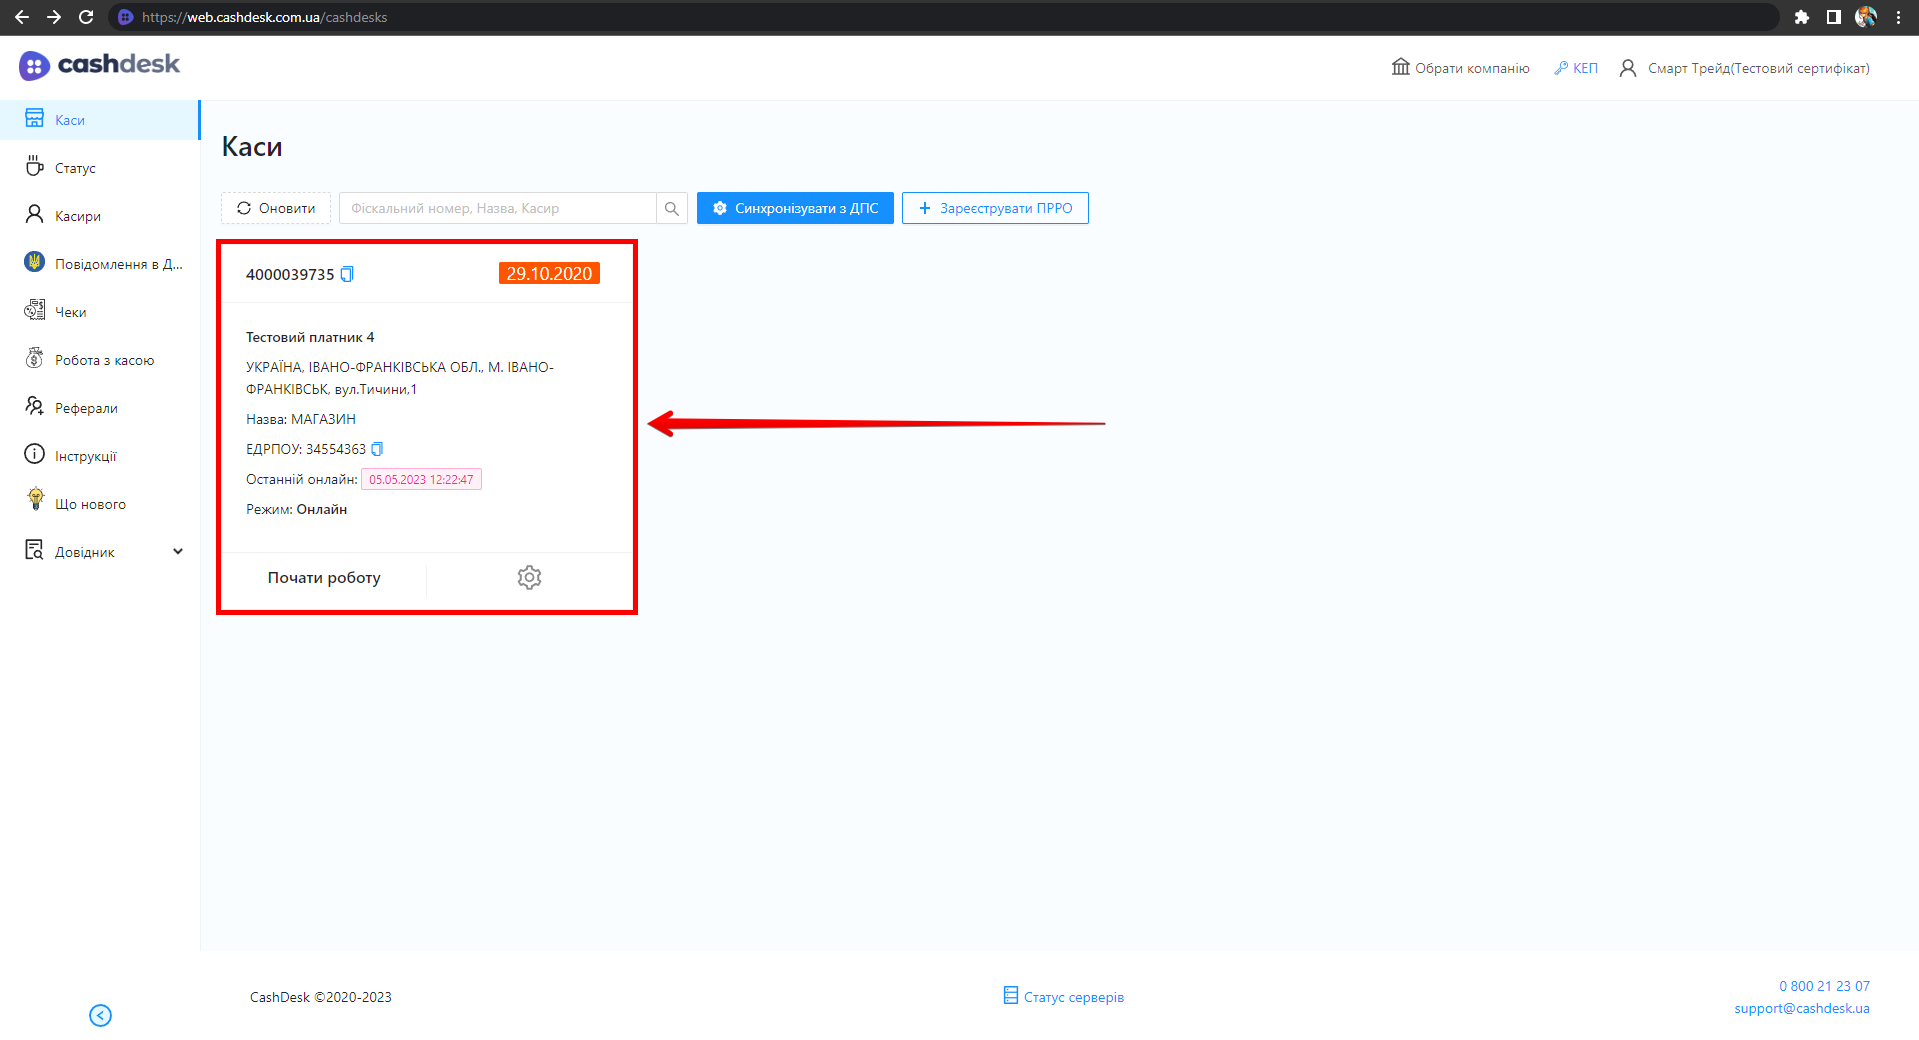
Task: Open browser extensions puzzle icon
Action: tap(1801, 17)
